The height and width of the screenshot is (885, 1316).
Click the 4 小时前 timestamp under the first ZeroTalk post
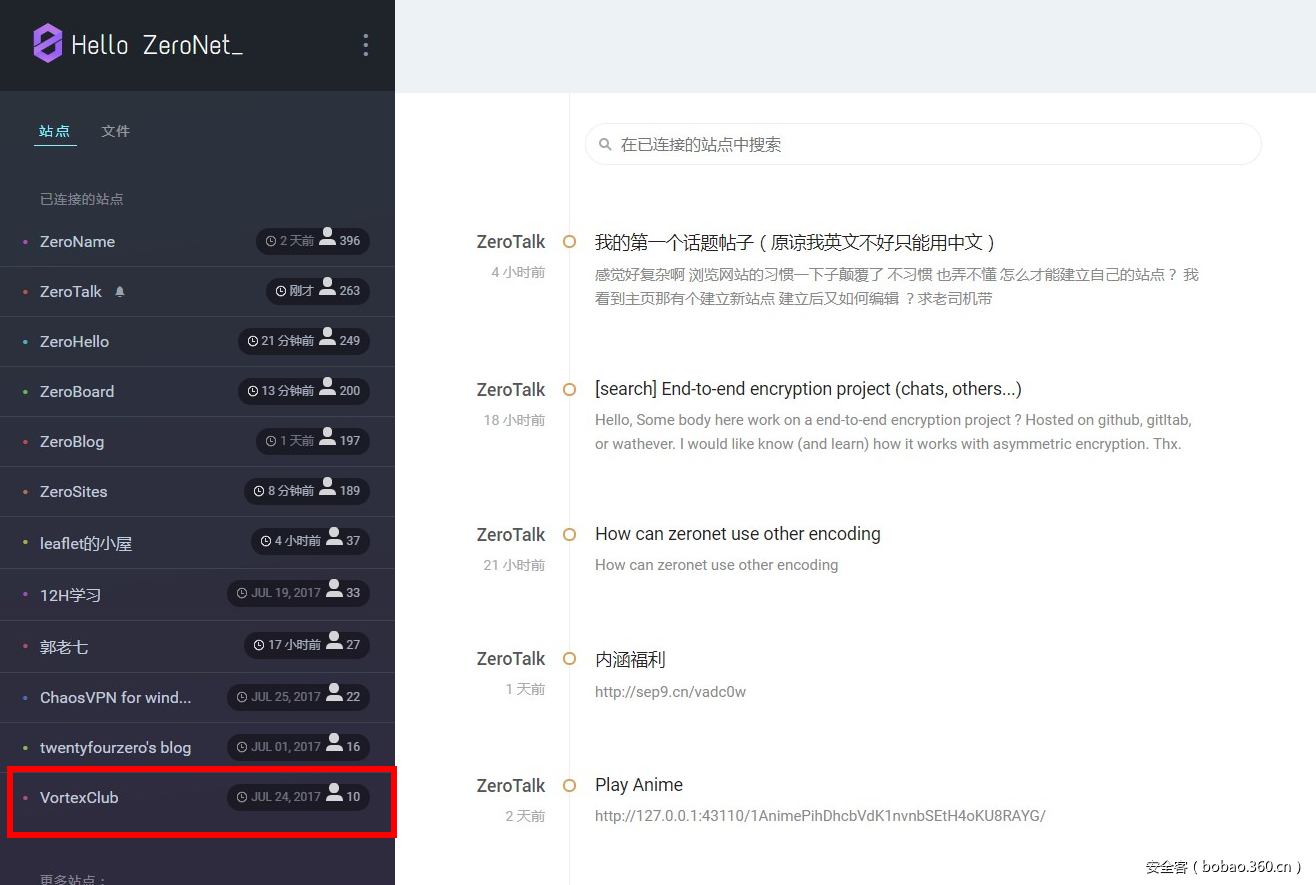tap(518, 272)
